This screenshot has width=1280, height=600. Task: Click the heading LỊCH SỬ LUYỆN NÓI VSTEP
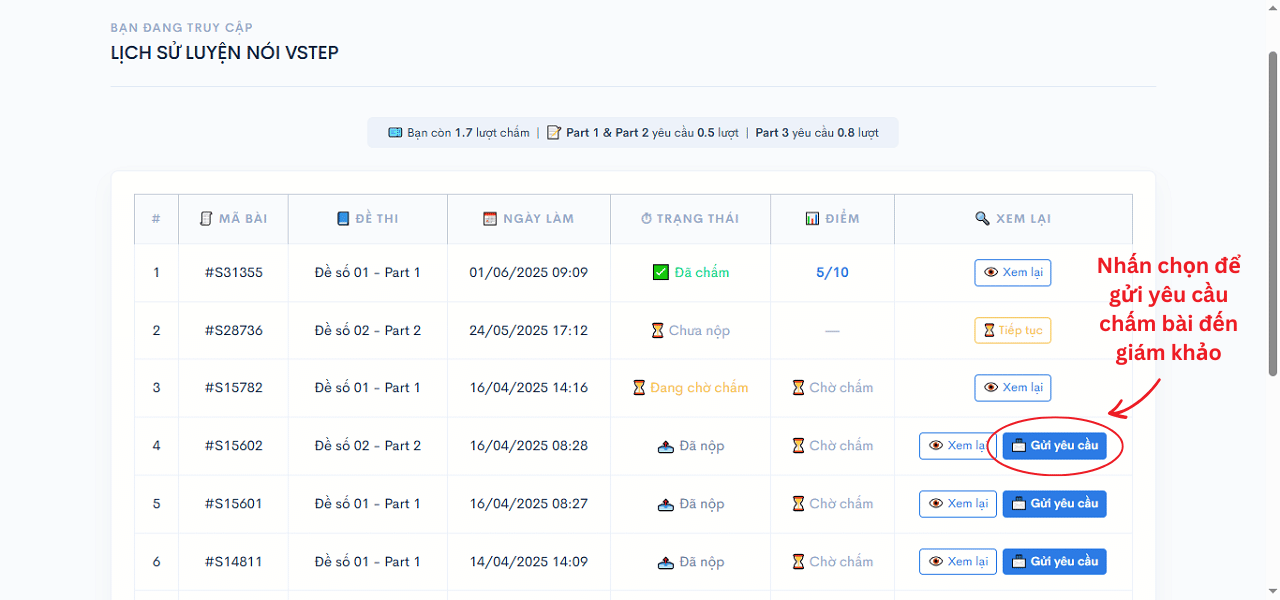(225, 53)
